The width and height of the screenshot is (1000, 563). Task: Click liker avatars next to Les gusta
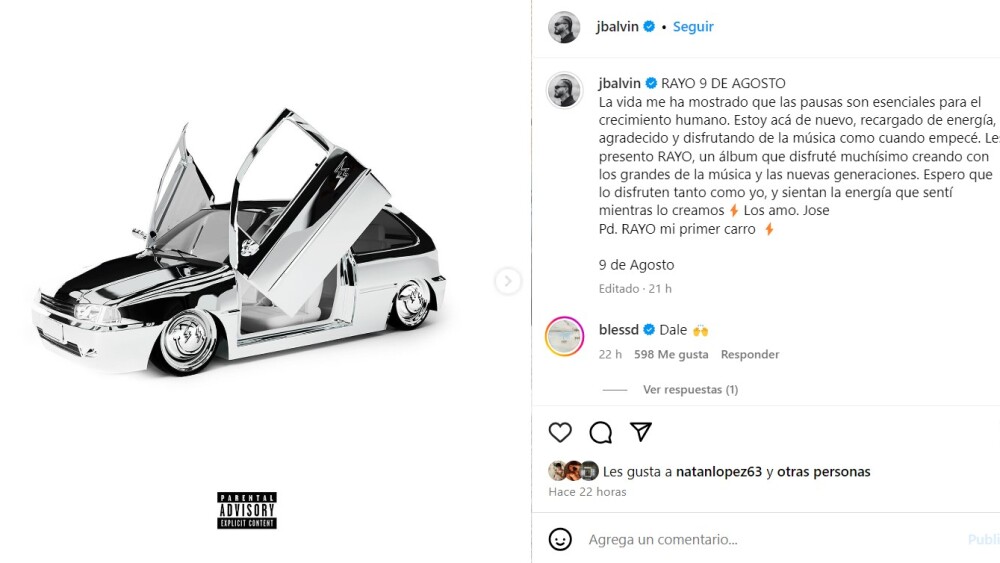pyautogui.click(x=573, y=471)
